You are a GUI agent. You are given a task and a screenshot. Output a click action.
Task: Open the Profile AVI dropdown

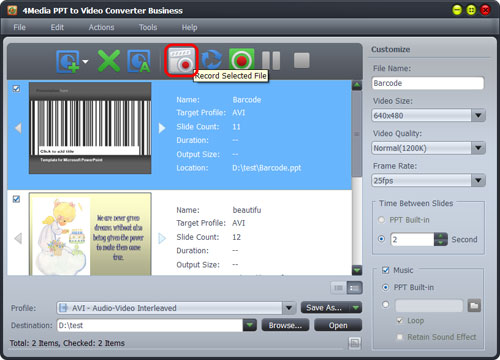(x=289, y=308)
